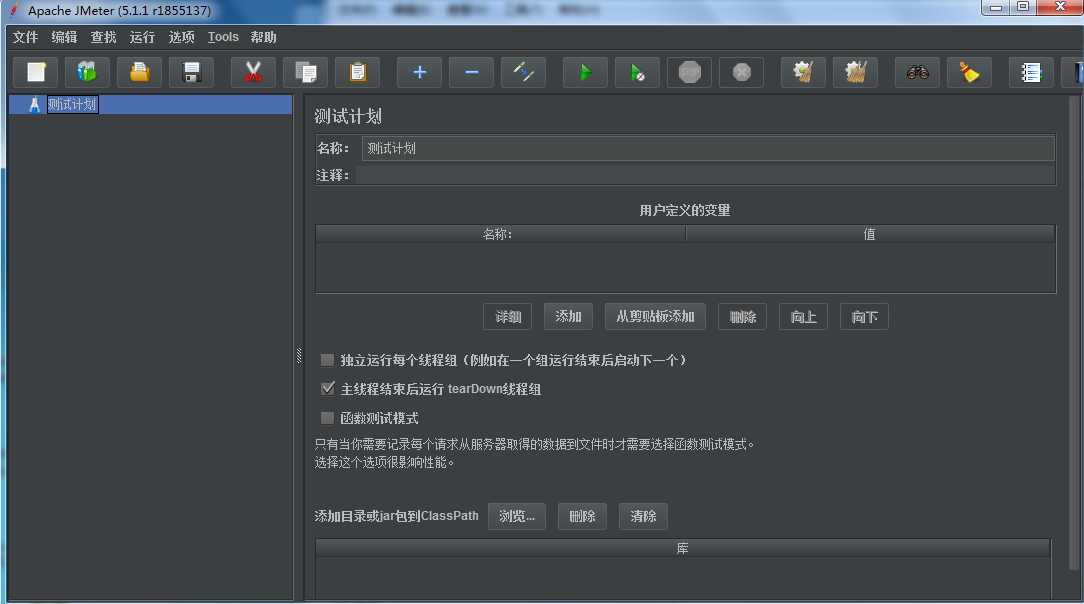1084x604 pixels.
Task: Click the 用户定义的变量 label
Action: pyautogui.click(x=684, y=210)
